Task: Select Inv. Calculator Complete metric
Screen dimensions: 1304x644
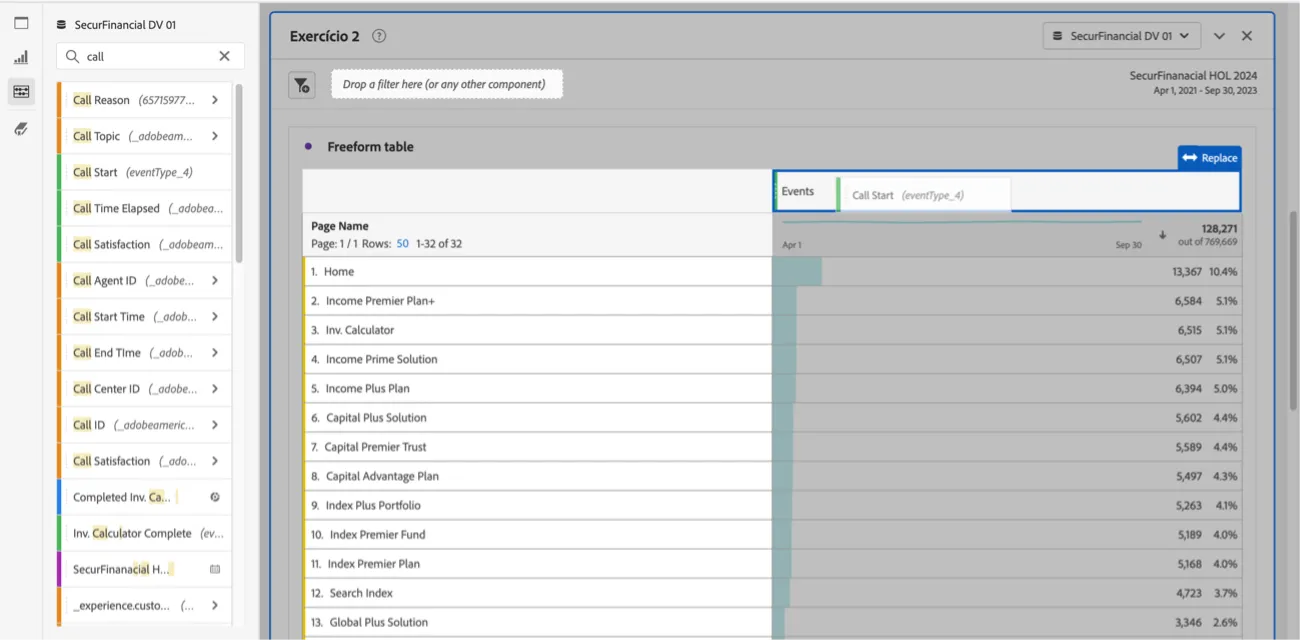Action: (144, 533)
